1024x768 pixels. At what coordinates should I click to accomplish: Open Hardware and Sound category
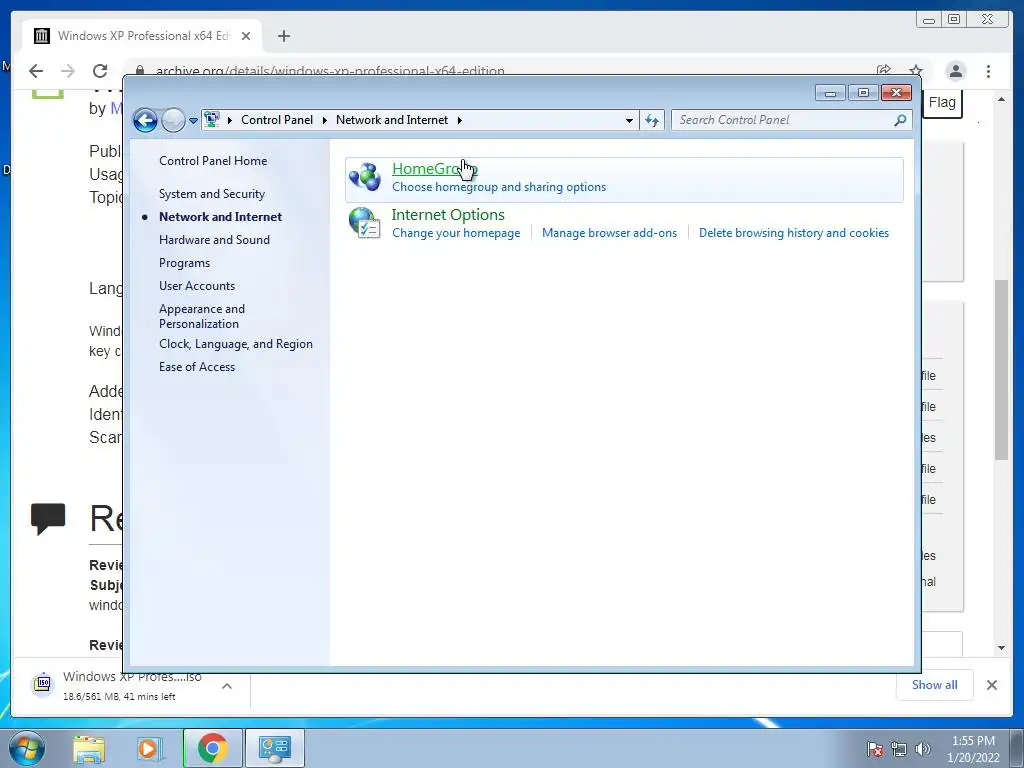click(214, 240)
